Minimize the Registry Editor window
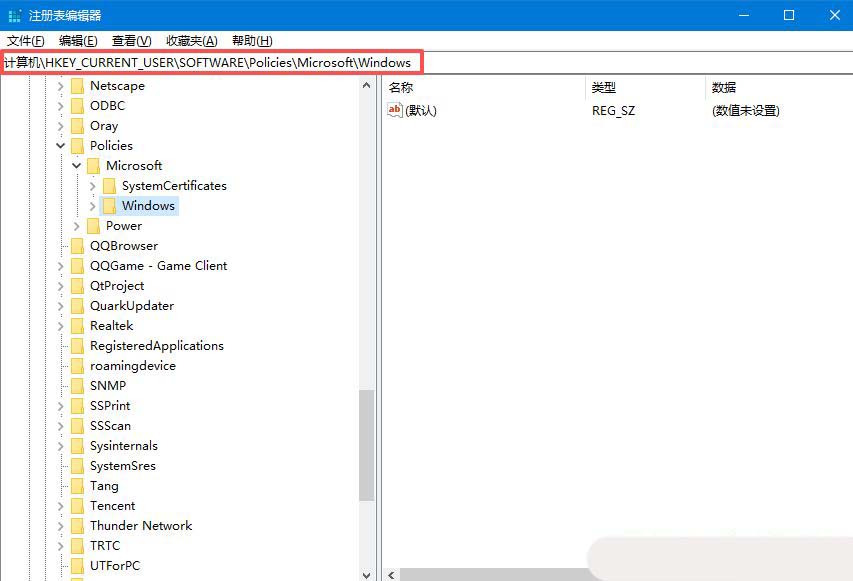 tap(744, 15)
